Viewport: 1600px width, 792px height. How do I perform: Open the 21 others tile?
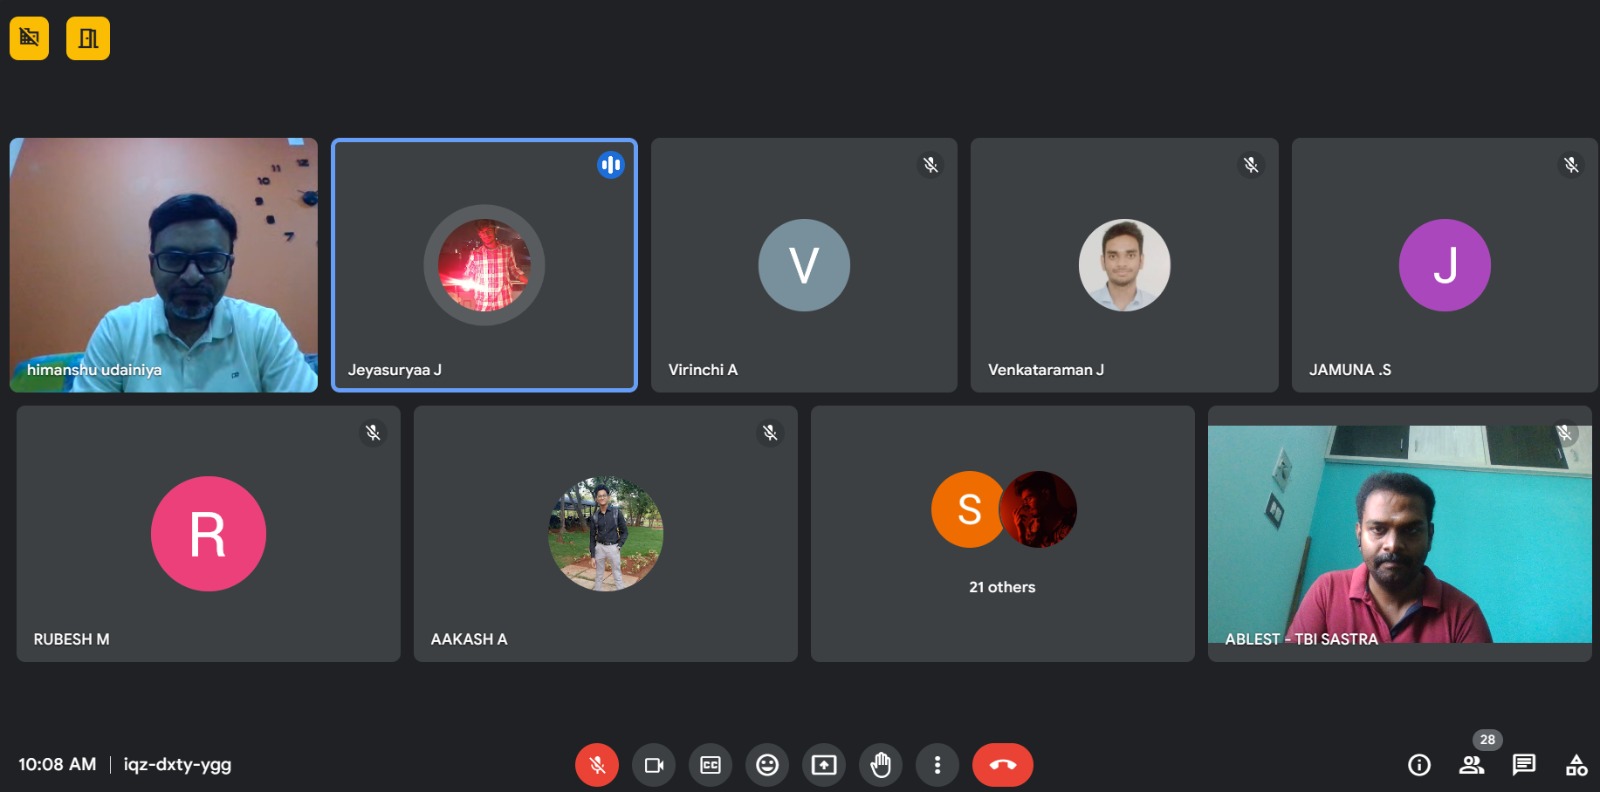pos(1002,534)
